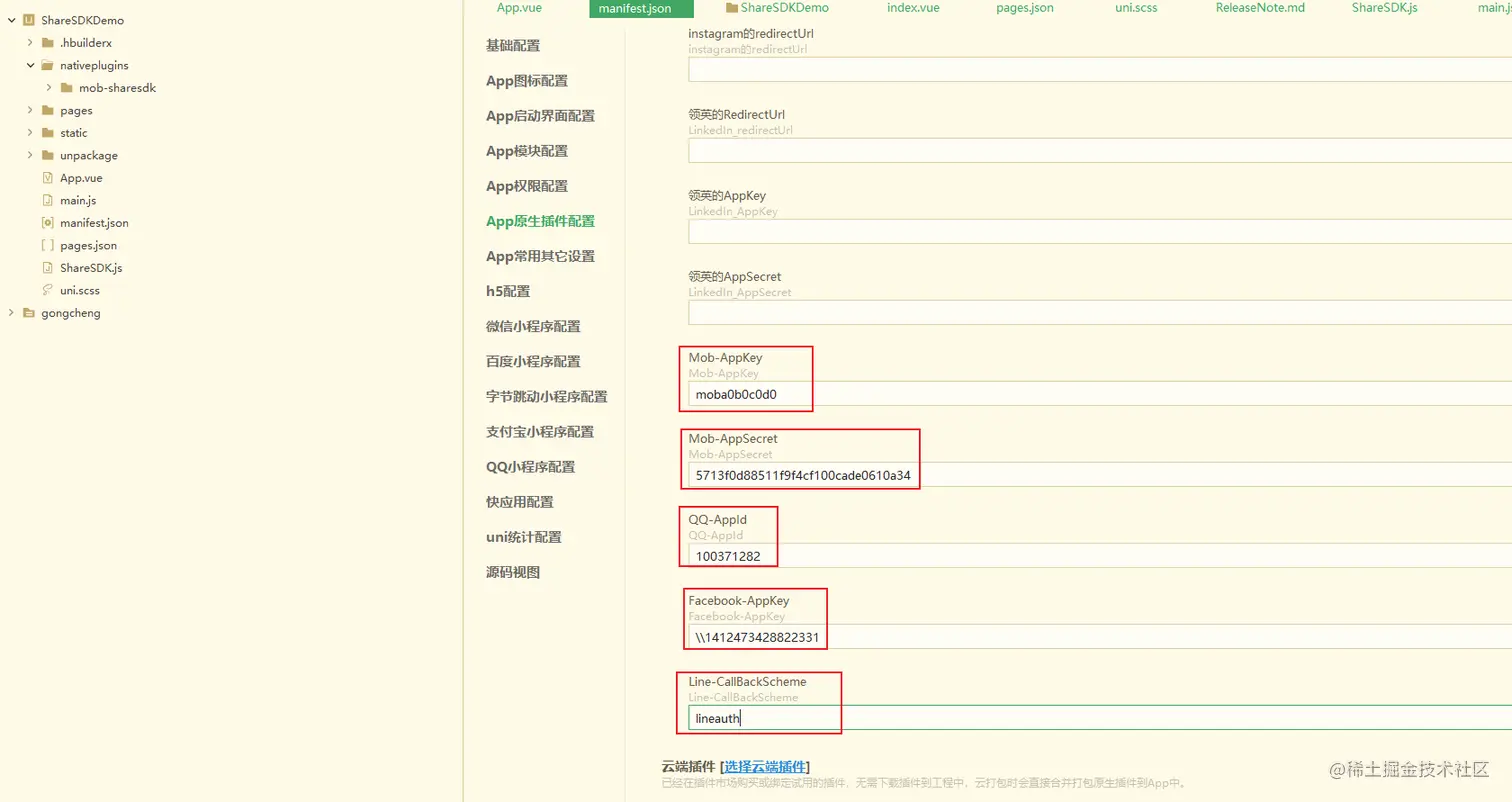Viewport: 1512px width, 802px height.
Task: Open the 支付宝小程序配置 section
Action: coord(540,431)
